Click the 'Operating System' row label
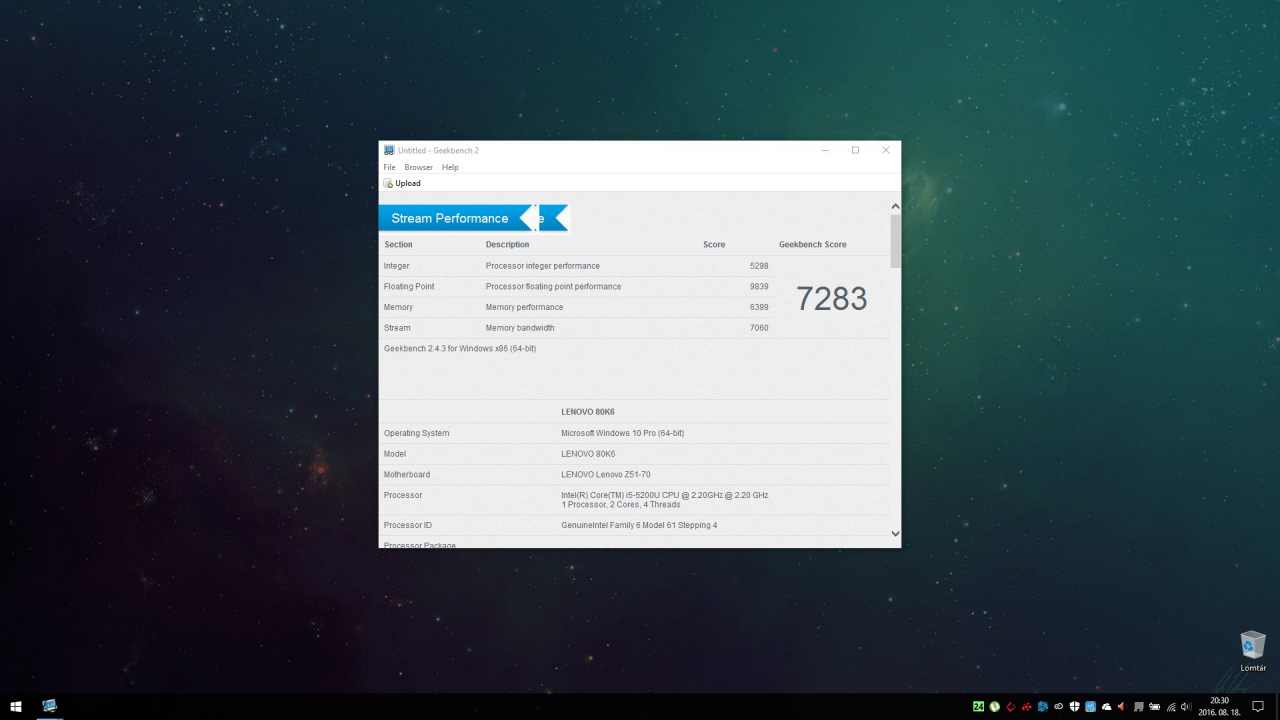This screenshot has height=720, width=1280. [x=417, y=433]
